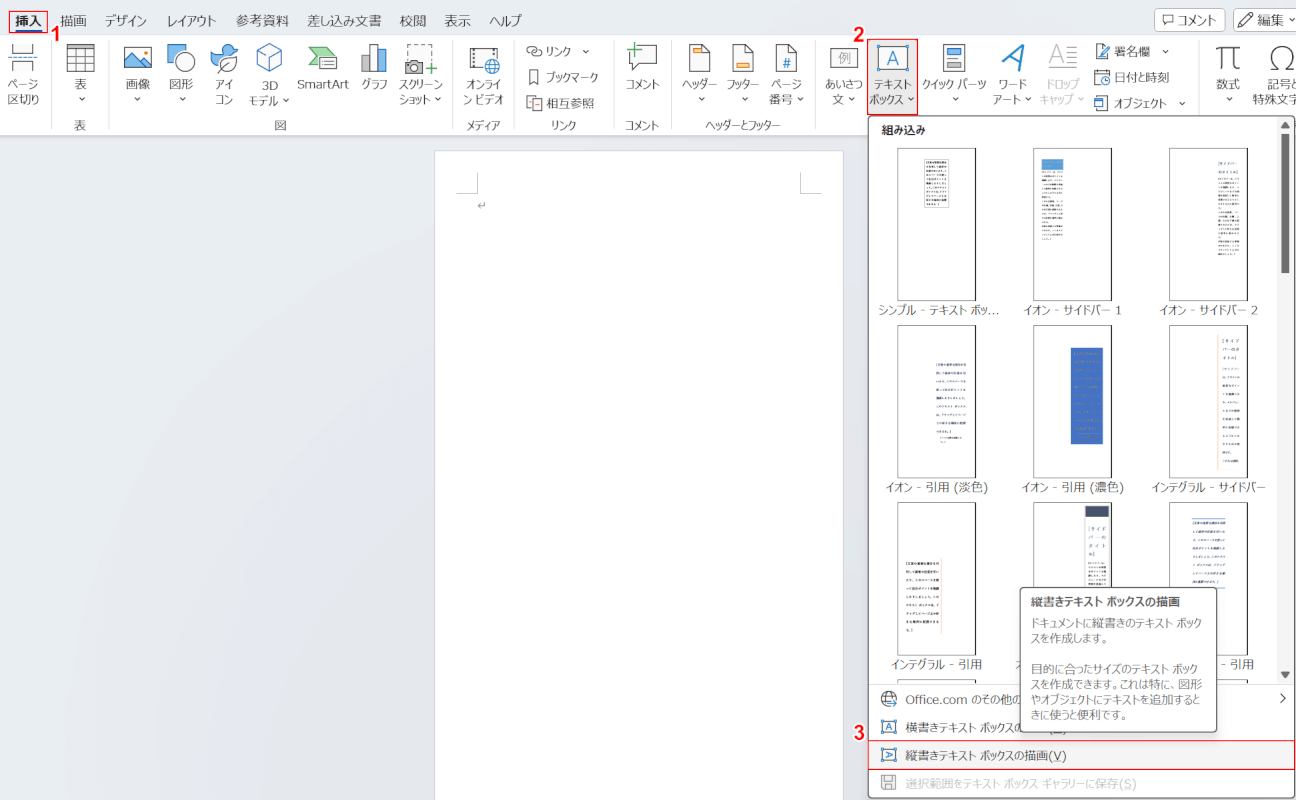Choose the インテグラル - 引用 template

point(937,586)
